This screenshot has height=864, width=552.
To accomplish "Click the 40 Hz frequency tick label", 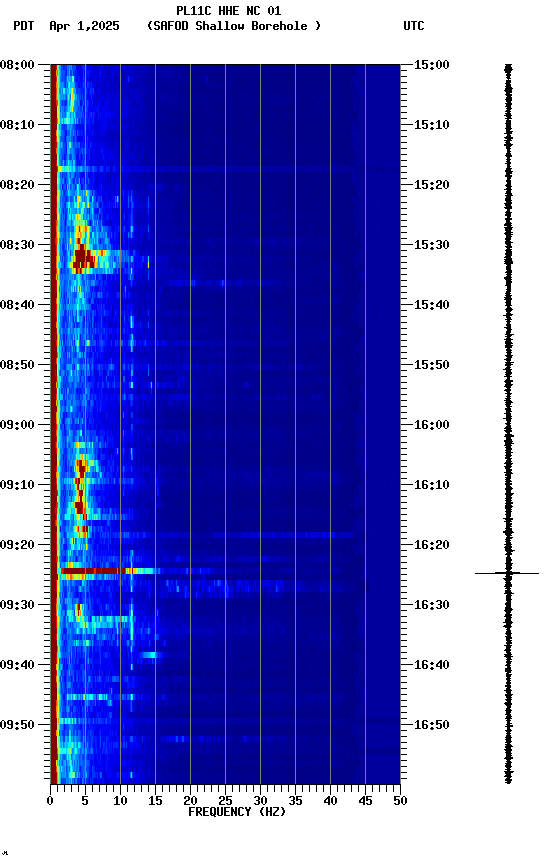I will [x=330, y=801].
